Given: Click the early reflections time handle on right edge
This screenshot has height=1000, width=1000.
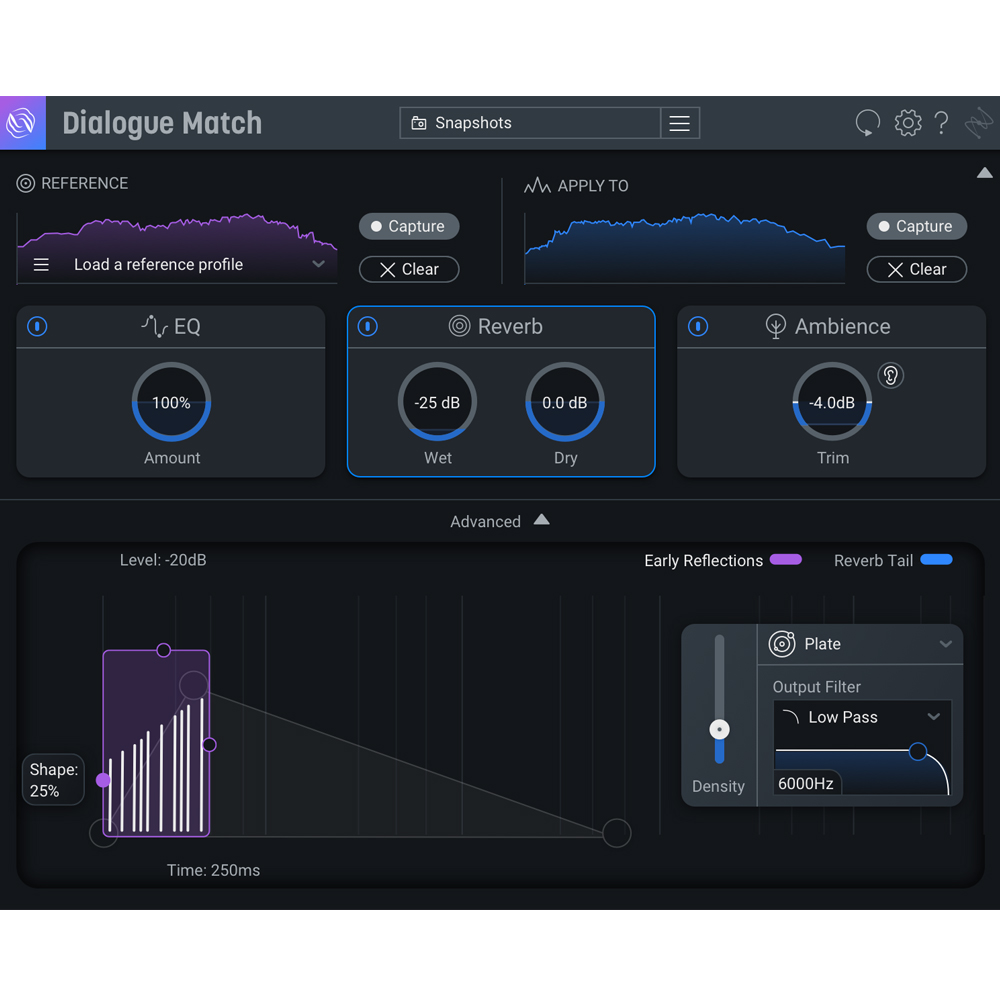Looking at the screenshot, I should tap(209, 744).
